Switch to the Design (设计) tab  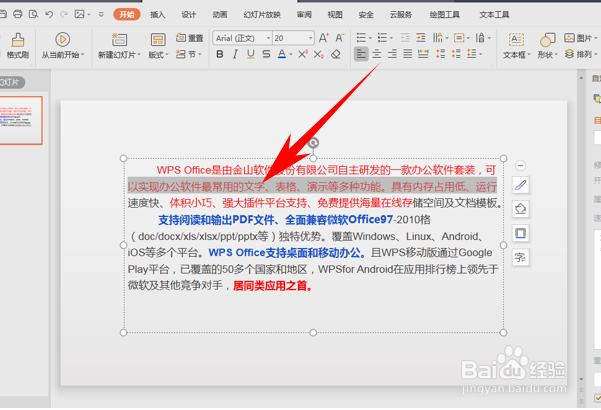click(189, 15)
